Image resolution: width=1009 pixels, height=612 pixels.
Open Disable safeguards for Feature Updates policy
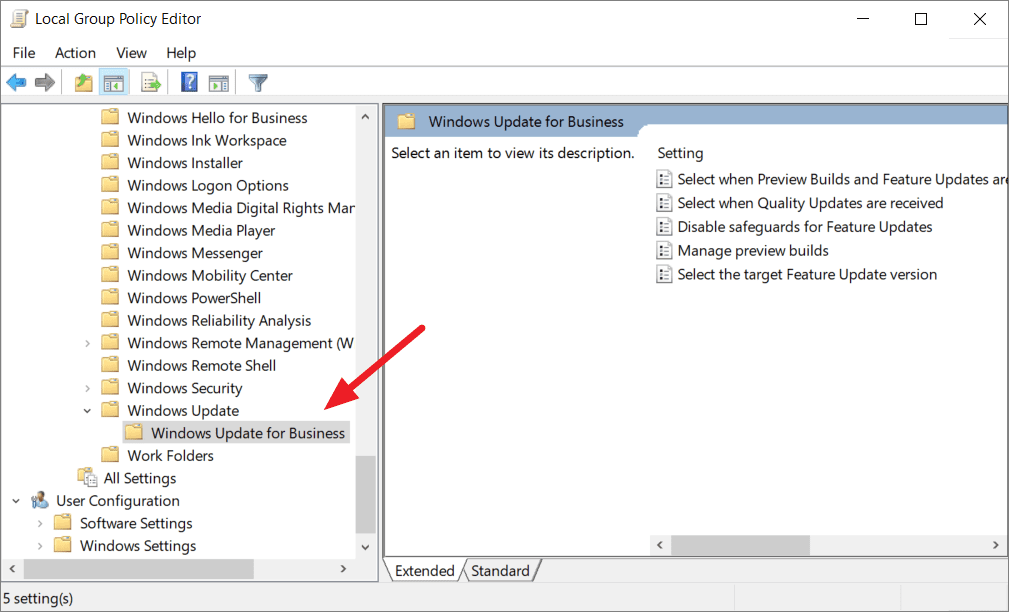point(804,227)
